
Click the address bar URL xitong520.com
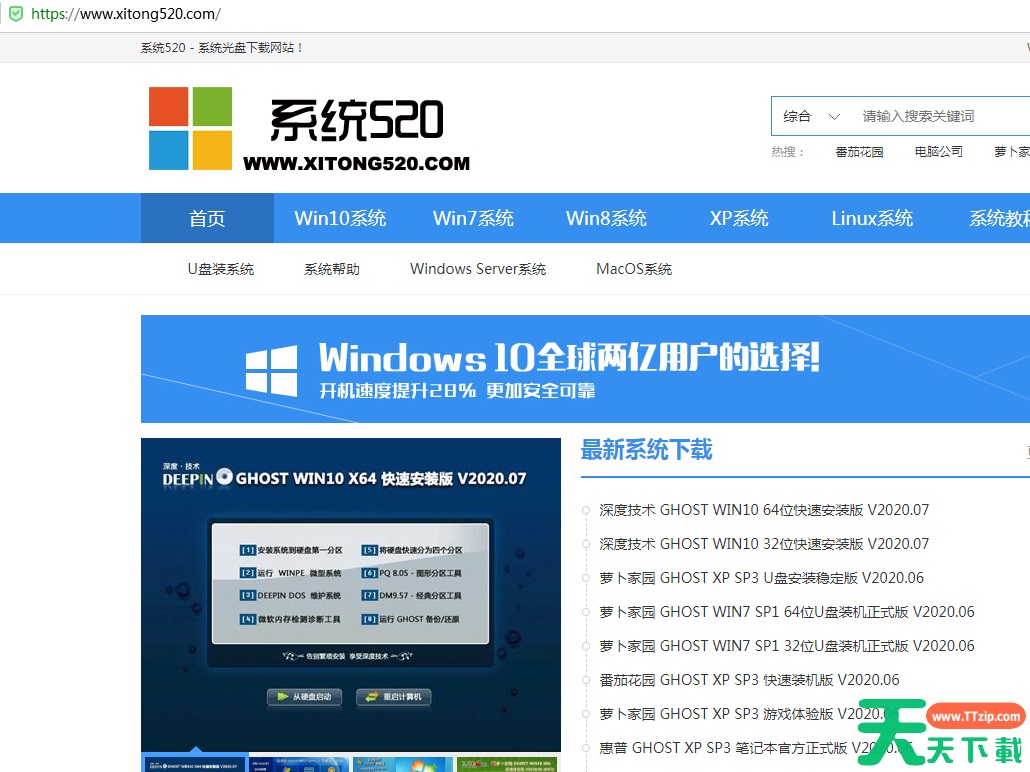coord(126,13)
